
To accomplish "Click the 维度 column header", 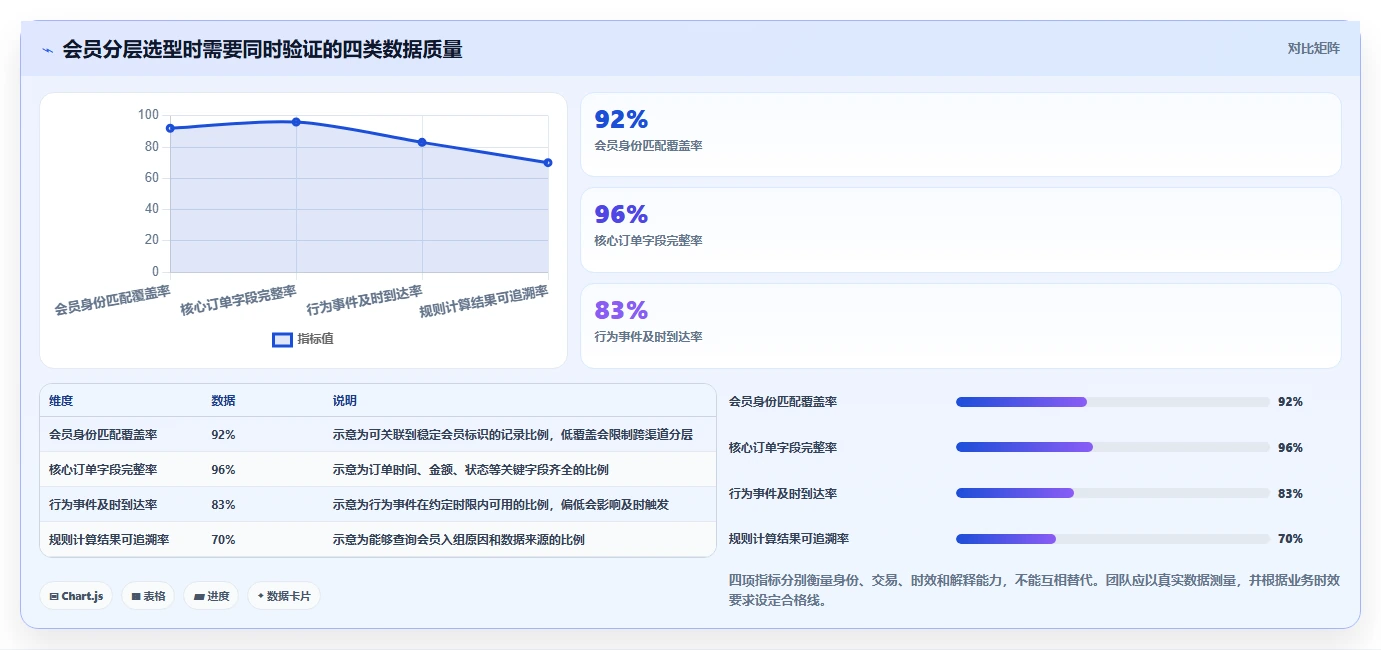I will [61, 401].
